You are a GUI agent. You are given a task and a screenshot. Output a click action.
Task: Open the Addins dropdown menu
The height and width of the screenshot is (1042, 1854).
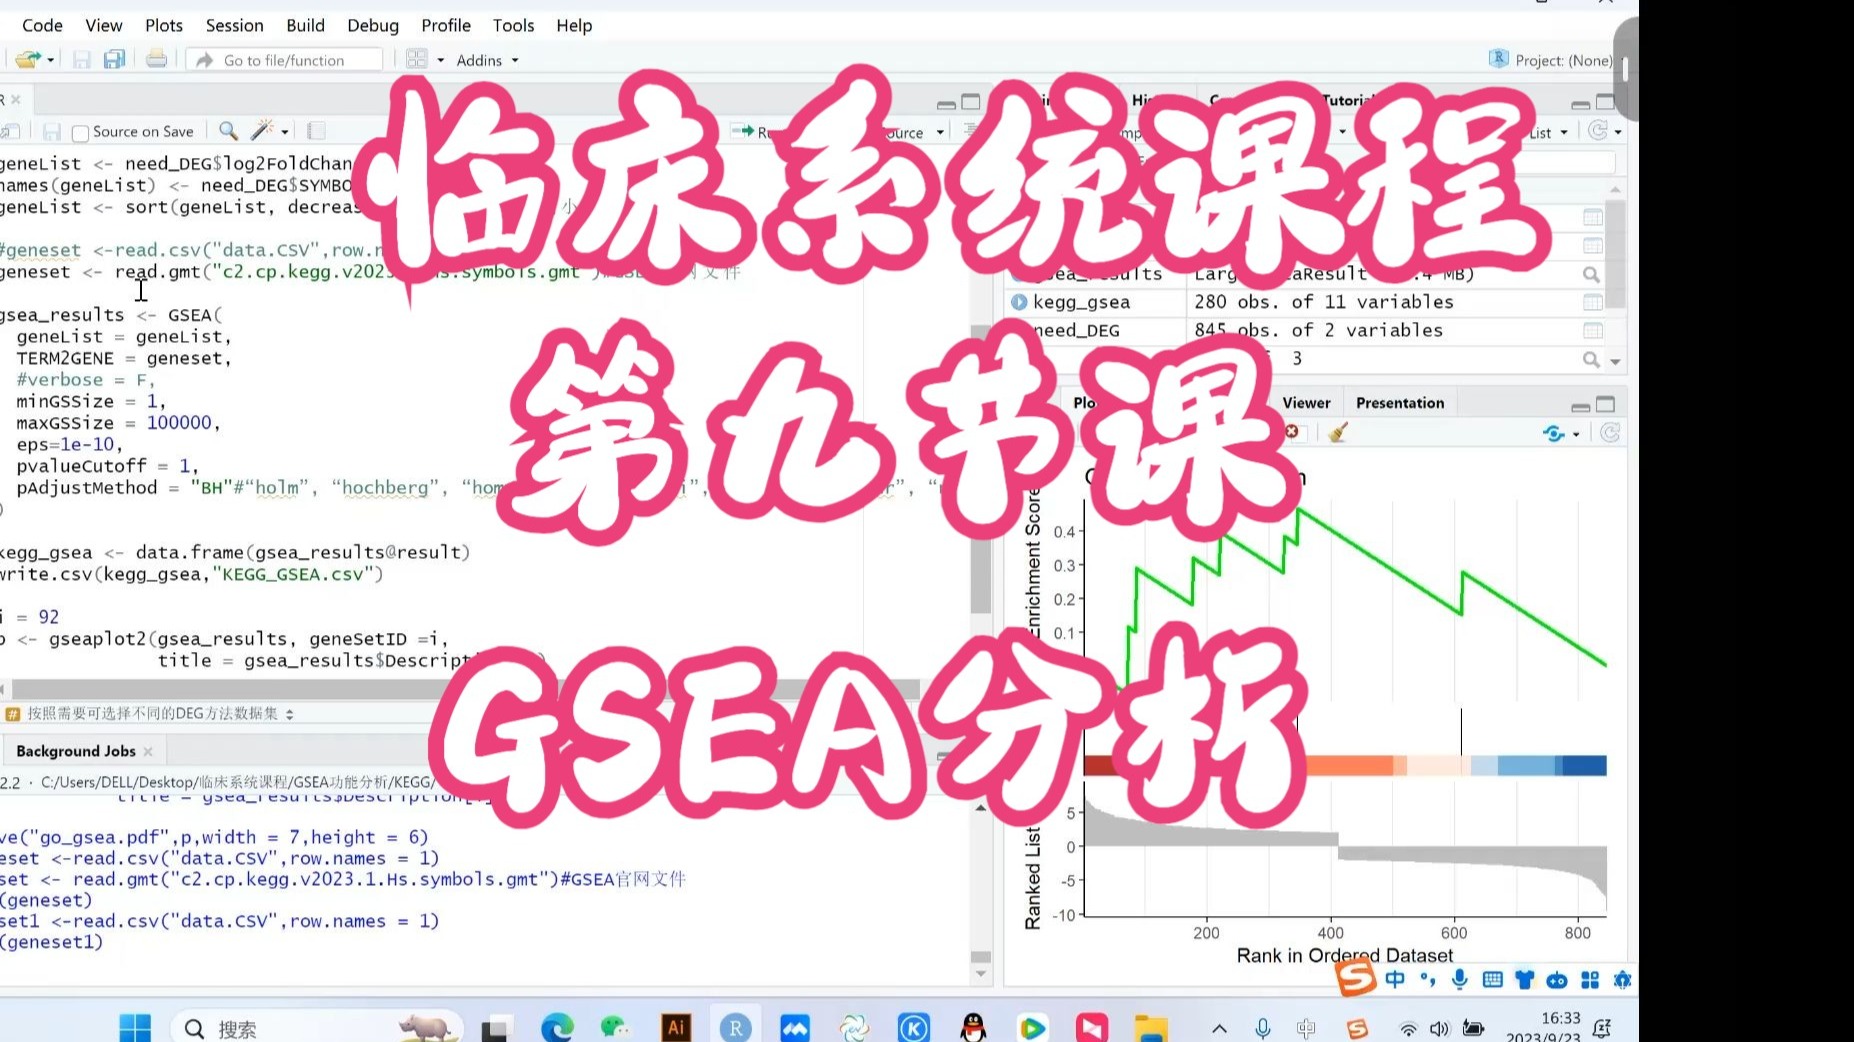coord(486,60)
